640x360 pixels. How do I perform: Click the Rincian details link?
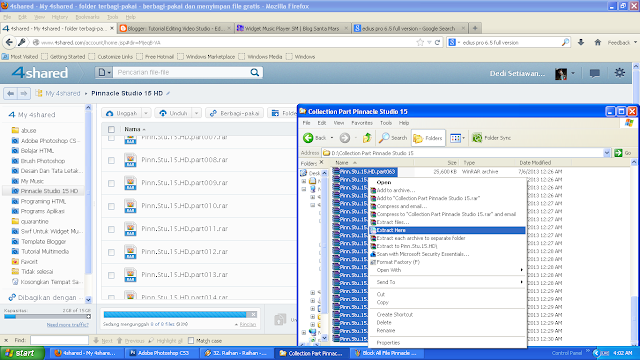click(x=248, y=324)
